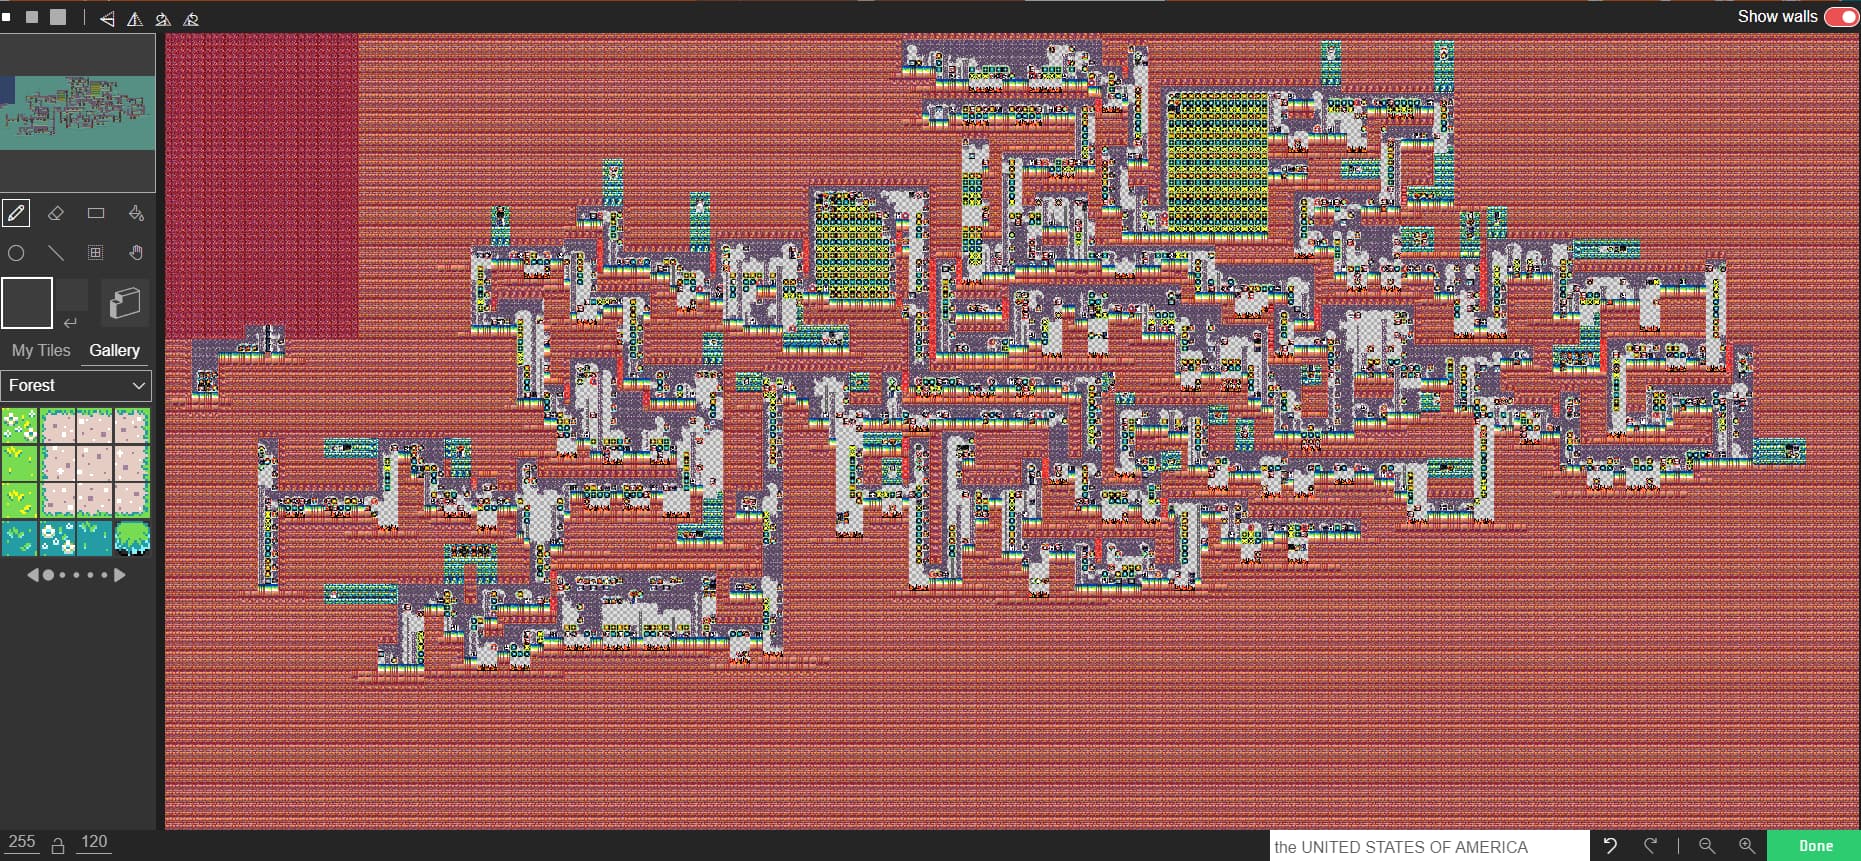This screenshot has width=1861, height=861.
Task: Select the hand pan tool
Action: click(x=136, y=253)
